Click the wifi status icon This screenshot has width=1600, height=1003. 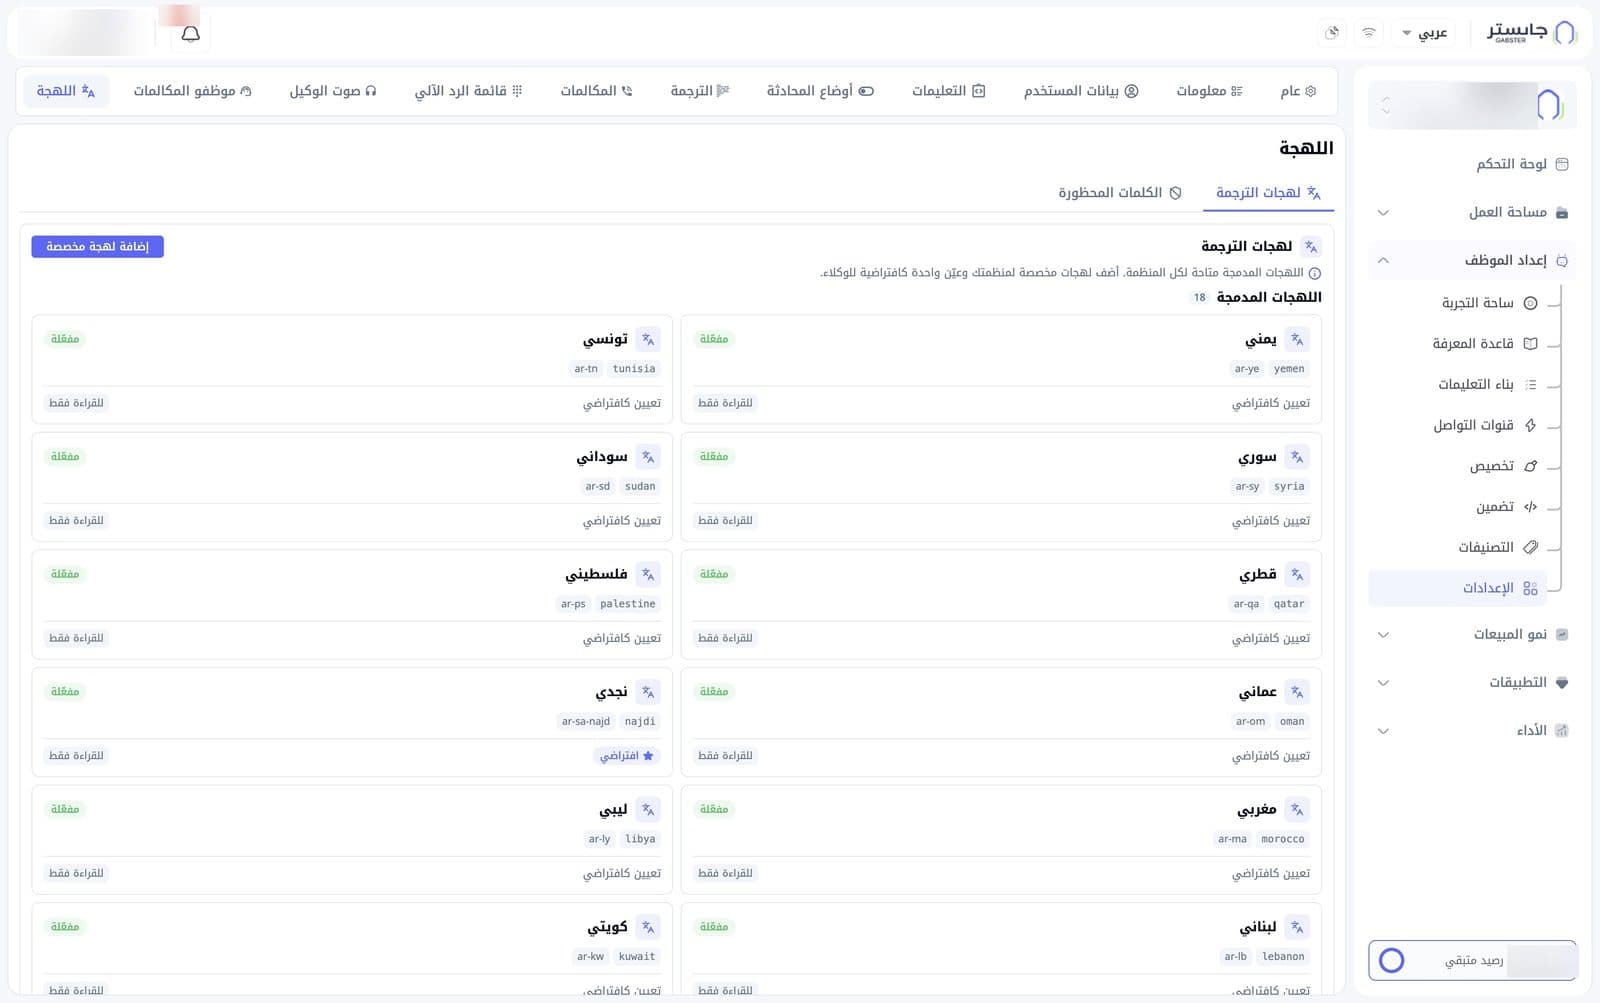(x=1369, y=33)
